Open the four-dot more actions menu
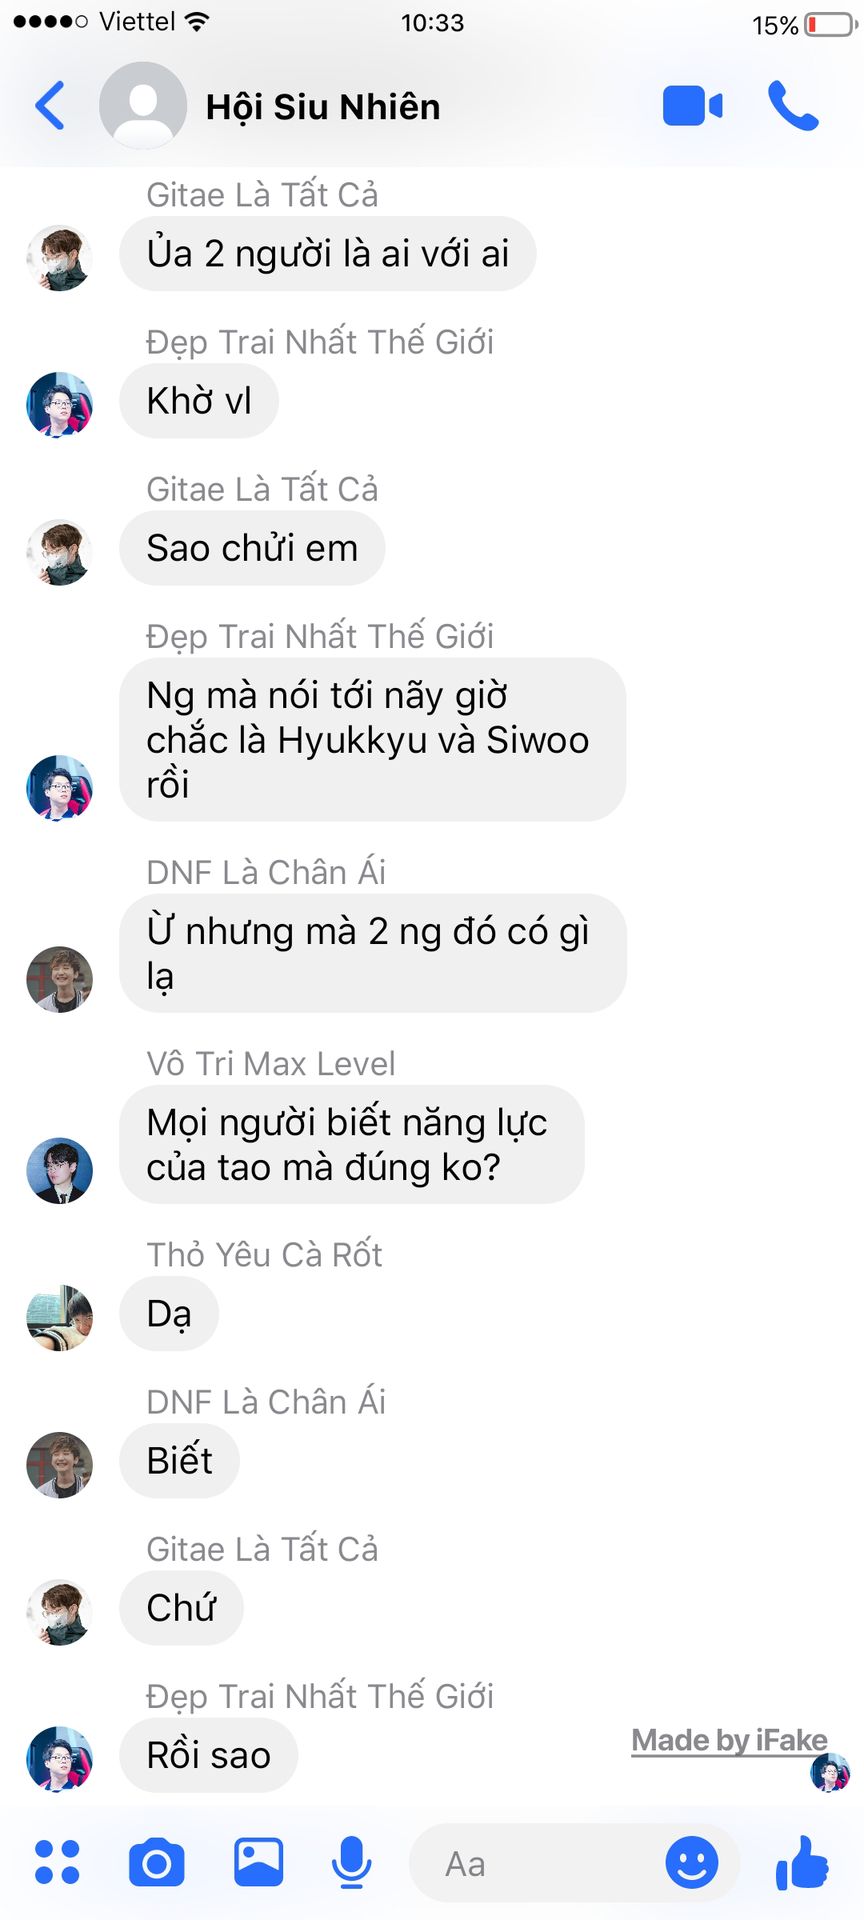Viewport: 864px width, 1920px height. [x=57, y=1862]
